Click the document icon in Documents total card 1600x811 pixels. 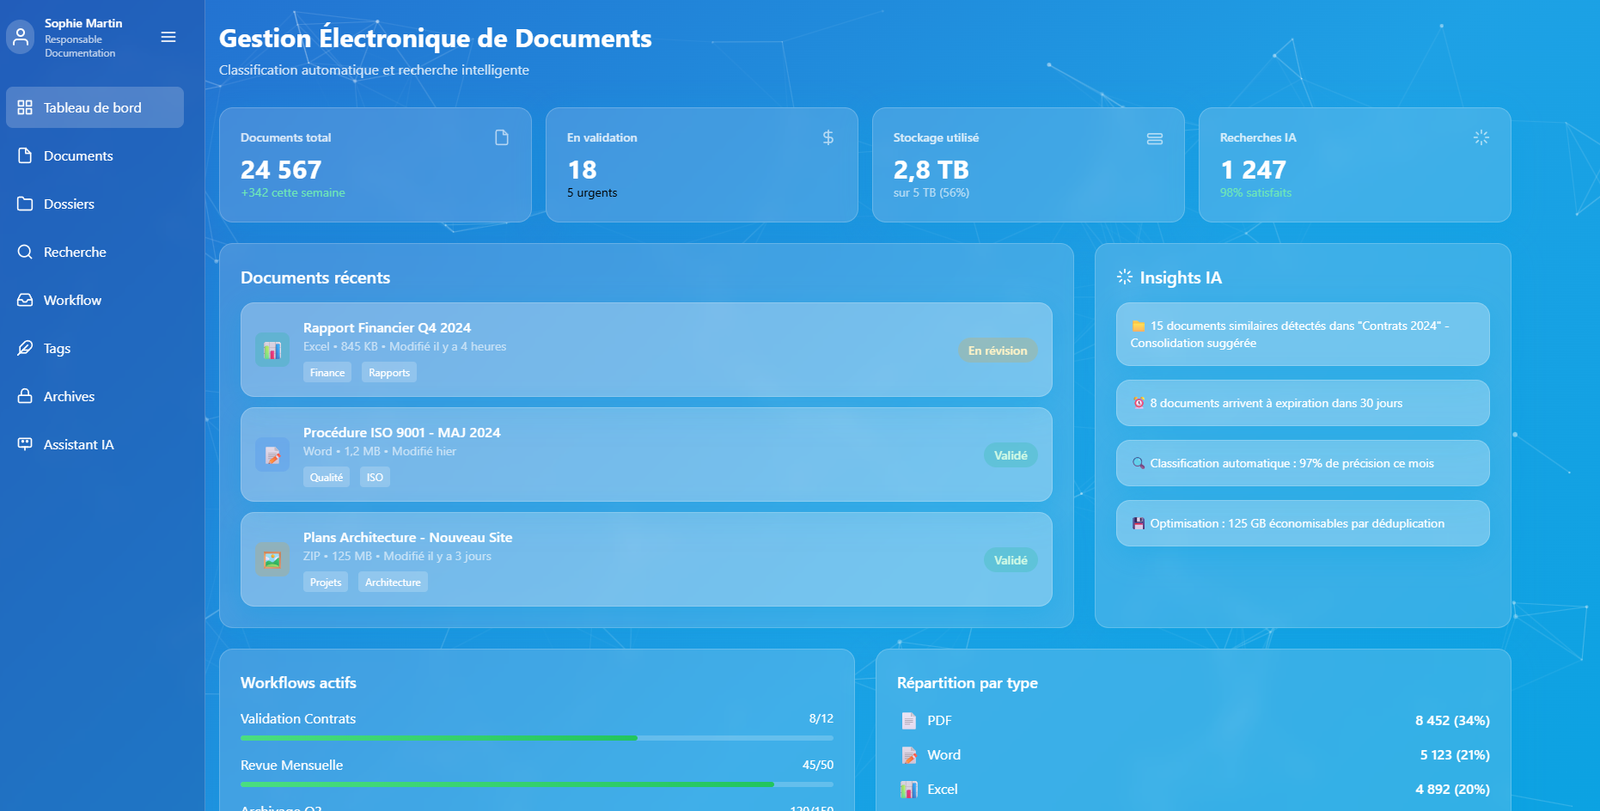[x=502, y=138]
